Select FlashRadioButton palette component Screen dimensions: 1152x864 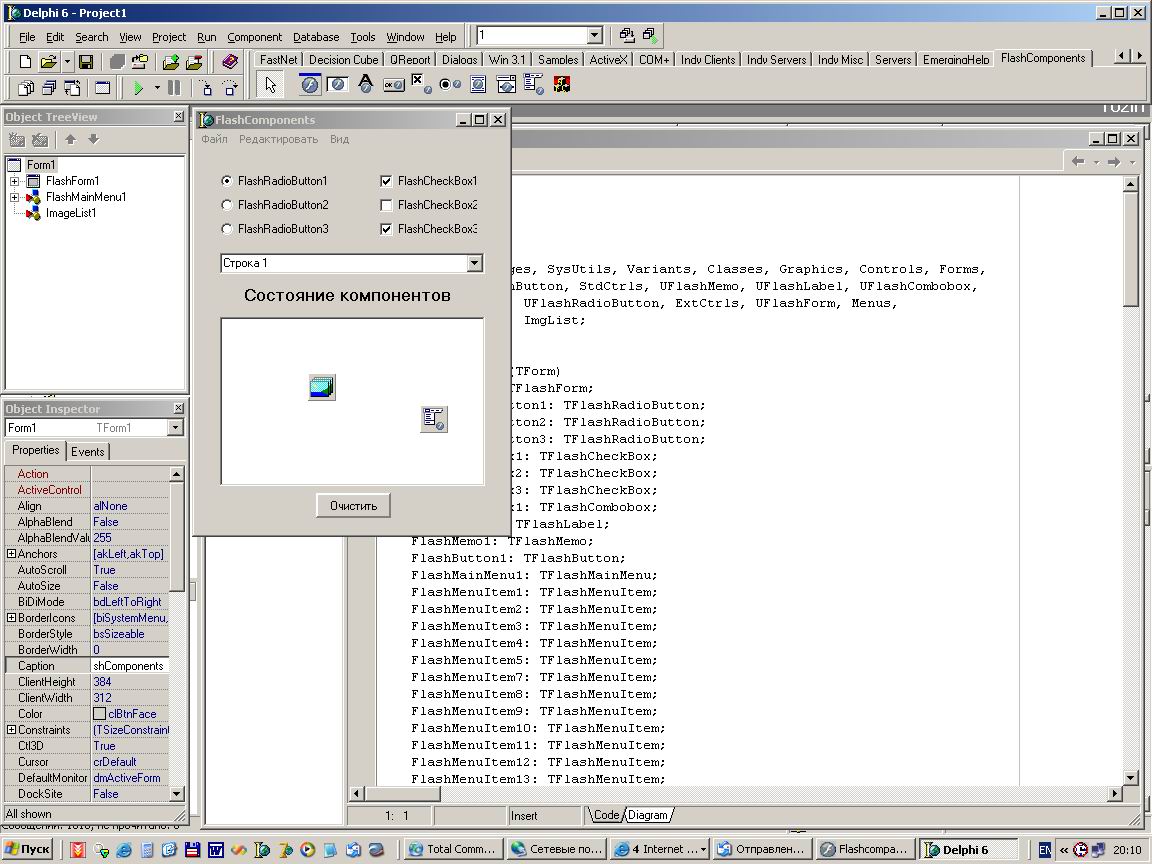[449, 85]
